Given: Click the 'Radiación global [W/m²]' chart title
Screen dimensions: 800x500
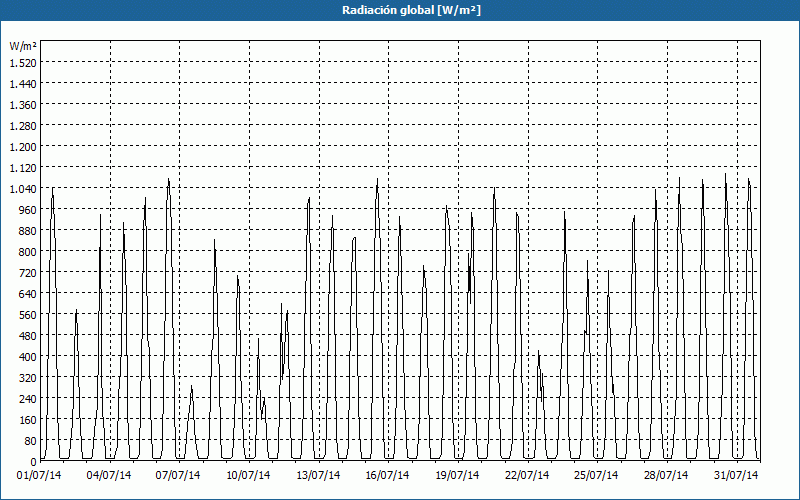Looking at the screenshot, I should click(411, 10).
